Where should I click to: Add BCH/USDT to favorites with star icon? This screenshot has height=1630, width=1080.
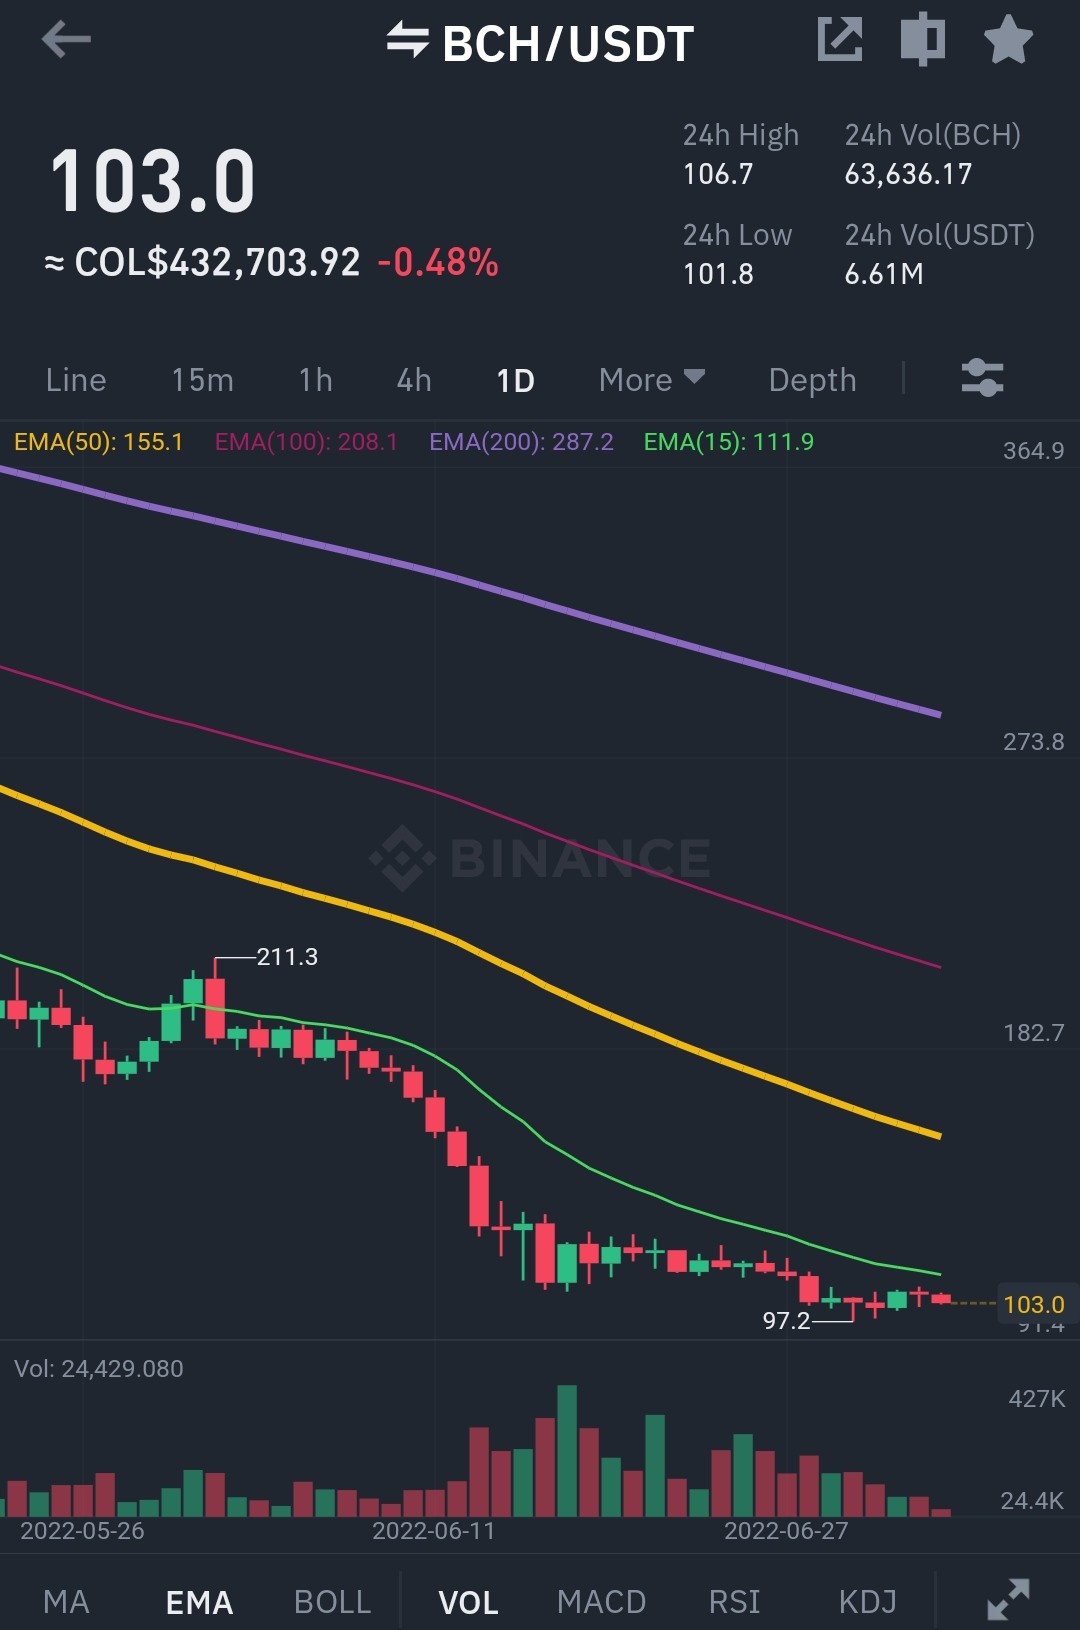coord(1008,40)
